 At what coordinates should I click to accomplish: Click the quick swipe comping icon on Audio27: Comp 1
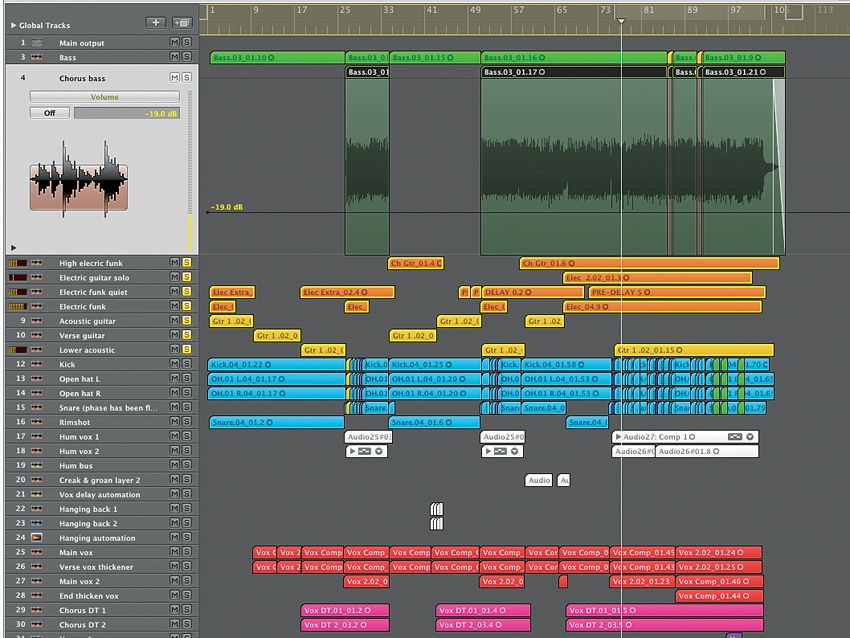coord(733,437)
